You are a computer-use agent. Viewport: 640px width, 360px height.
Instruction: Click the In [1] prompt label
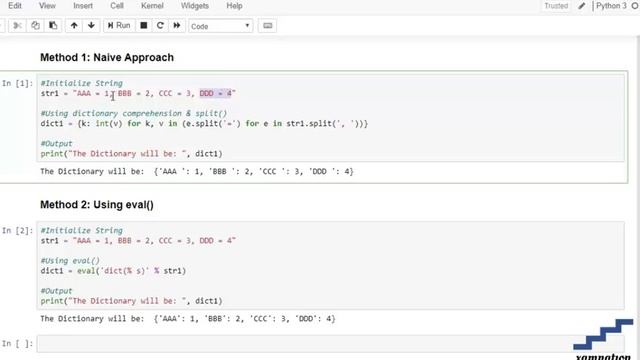[17, 83]
